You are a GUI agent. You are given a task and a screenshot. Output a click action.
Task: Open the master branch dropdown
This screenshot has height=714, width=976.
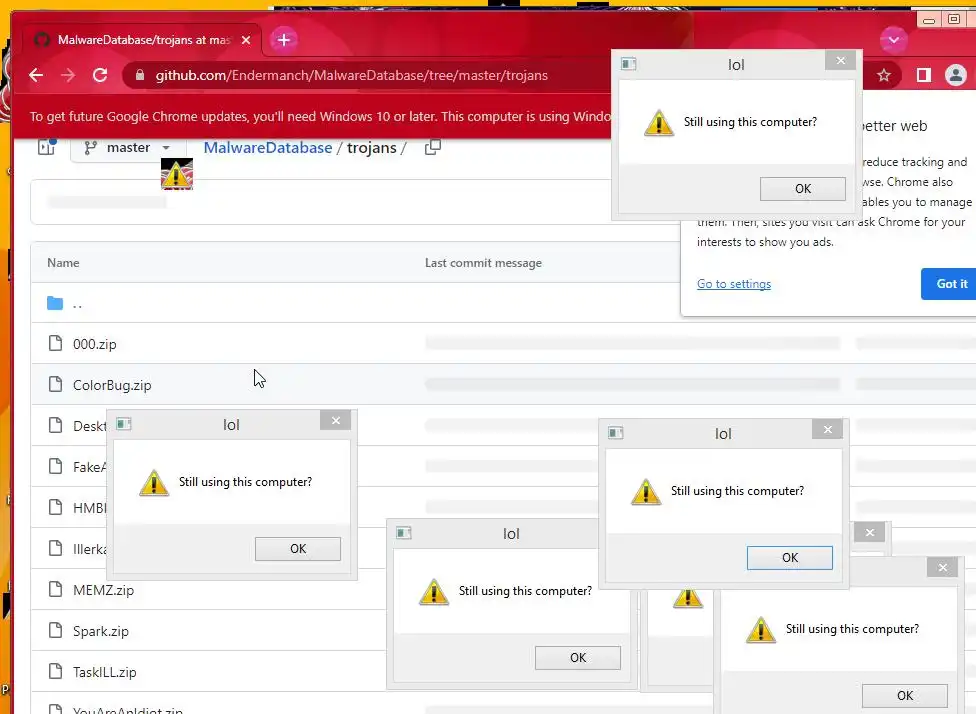pyautogui.click(x=128, y=148)
